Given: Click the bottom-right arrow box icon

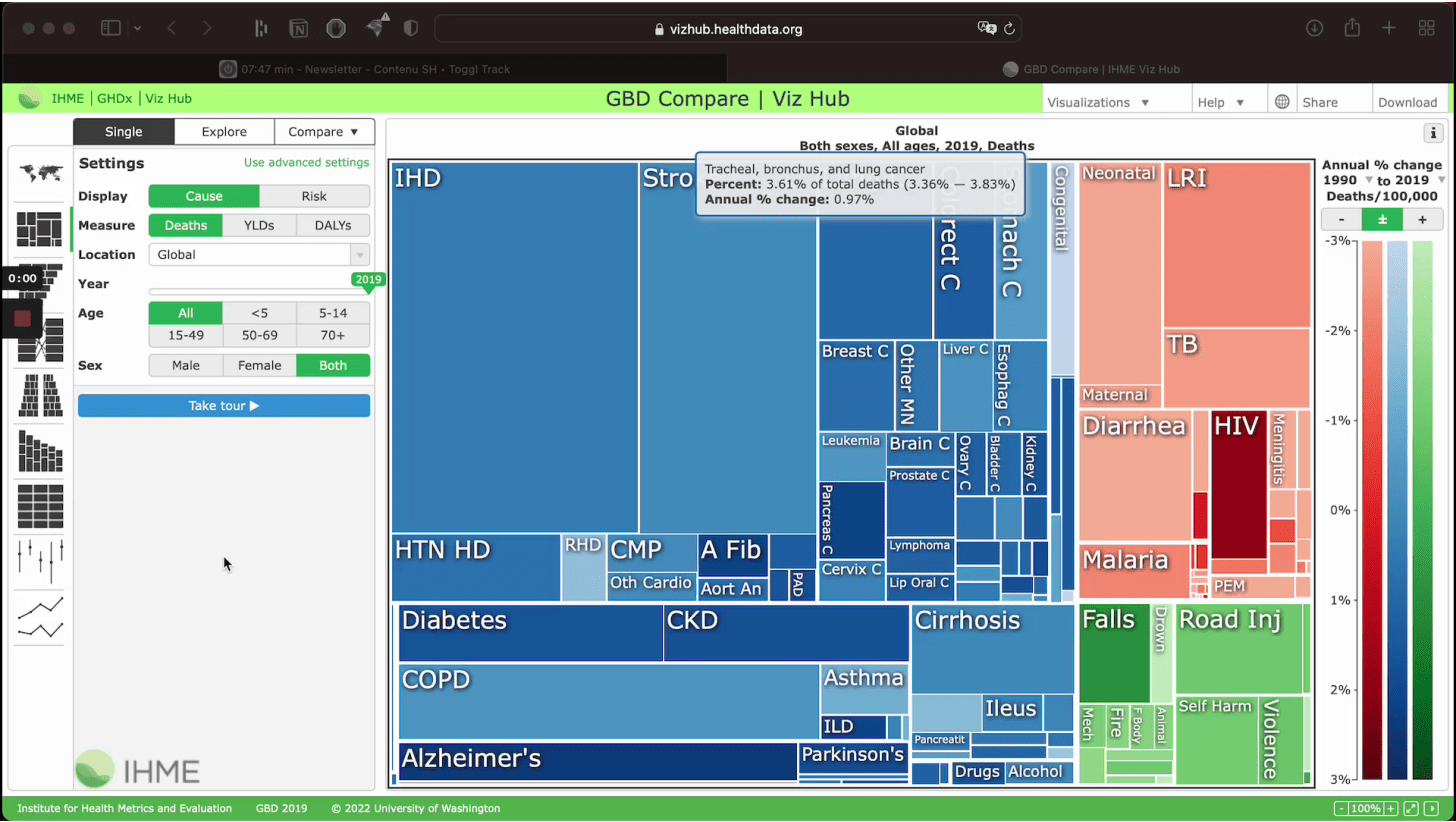Looking at the screenshot, I should (1430, 808).
